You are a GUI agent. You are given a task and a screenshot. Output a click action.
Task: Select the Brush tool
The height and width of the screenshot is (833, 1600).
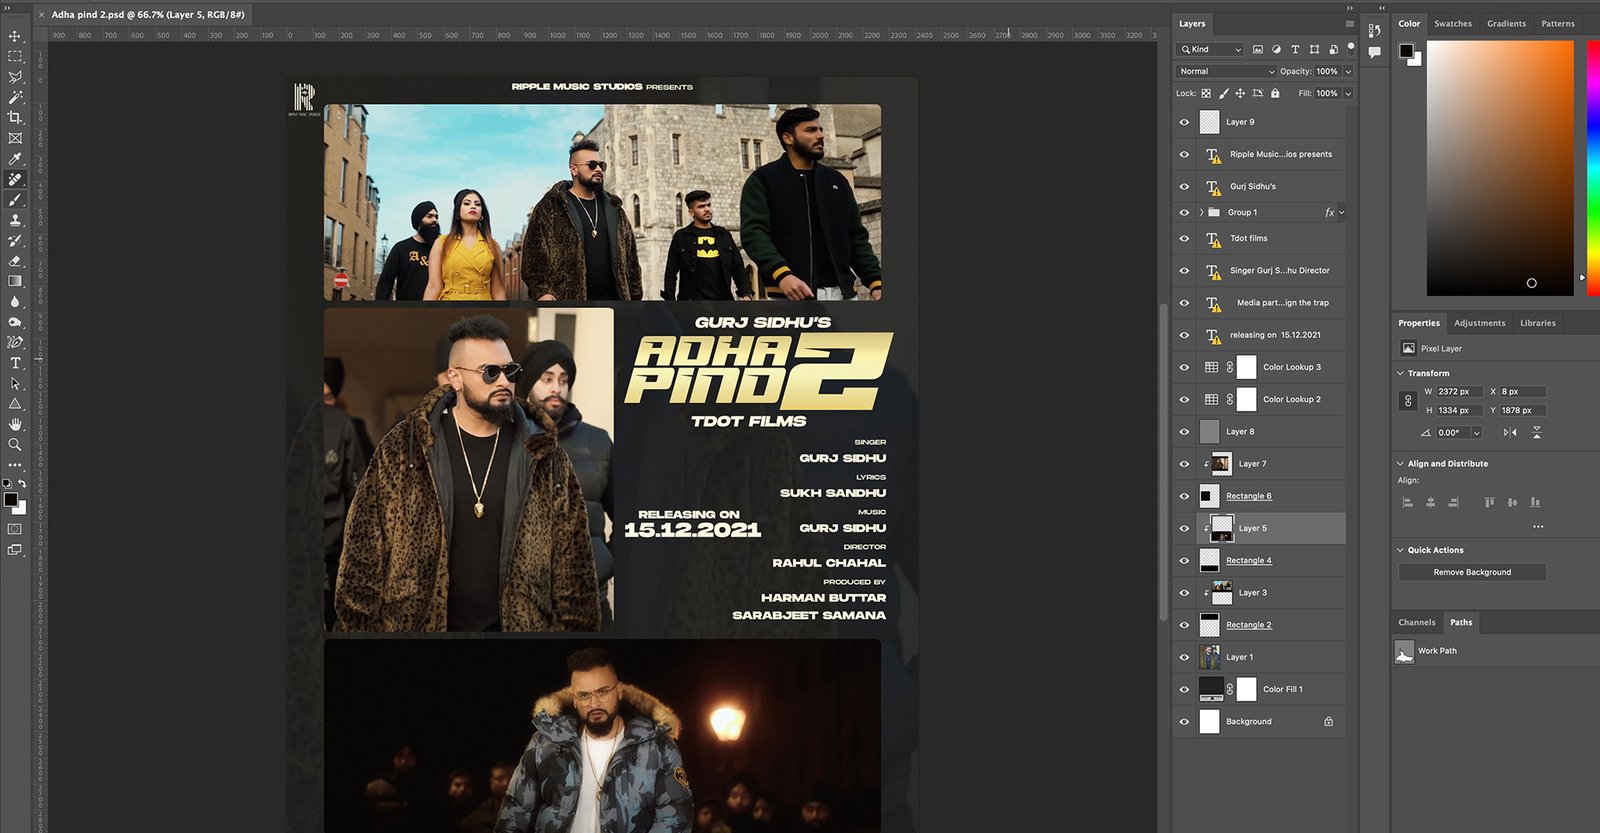15,200
